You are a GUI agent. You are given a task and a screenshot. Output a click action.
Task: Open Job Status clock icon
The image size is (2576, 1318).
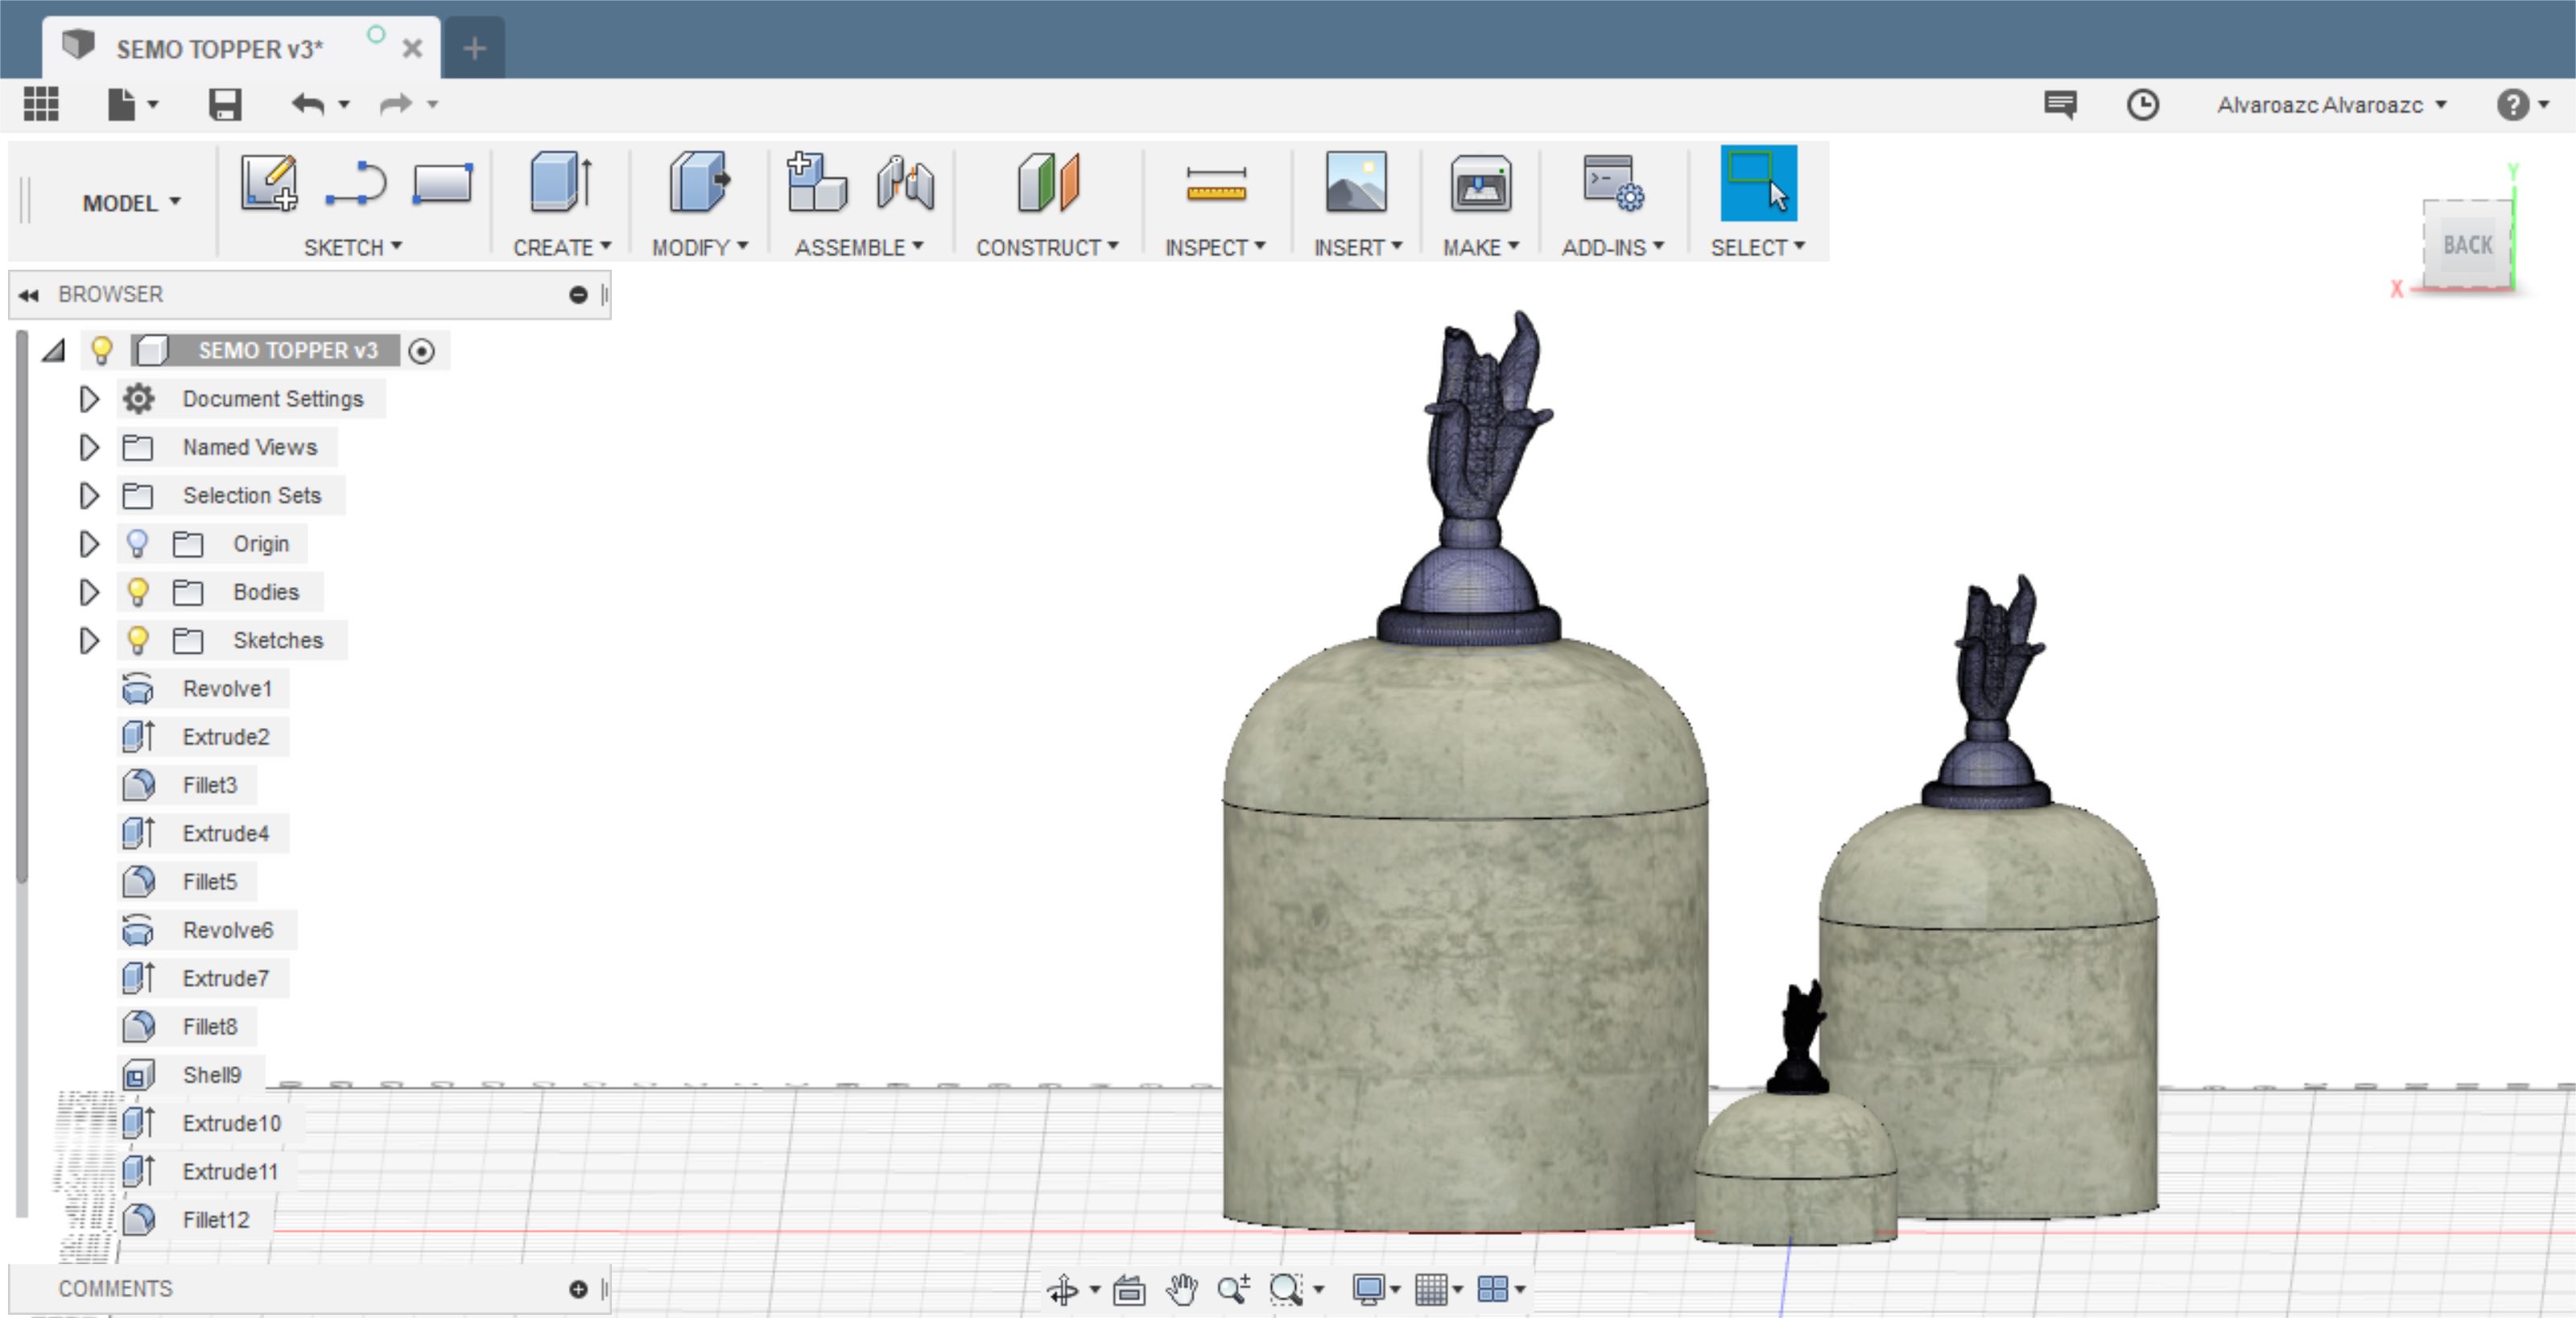coord(2142,105)
